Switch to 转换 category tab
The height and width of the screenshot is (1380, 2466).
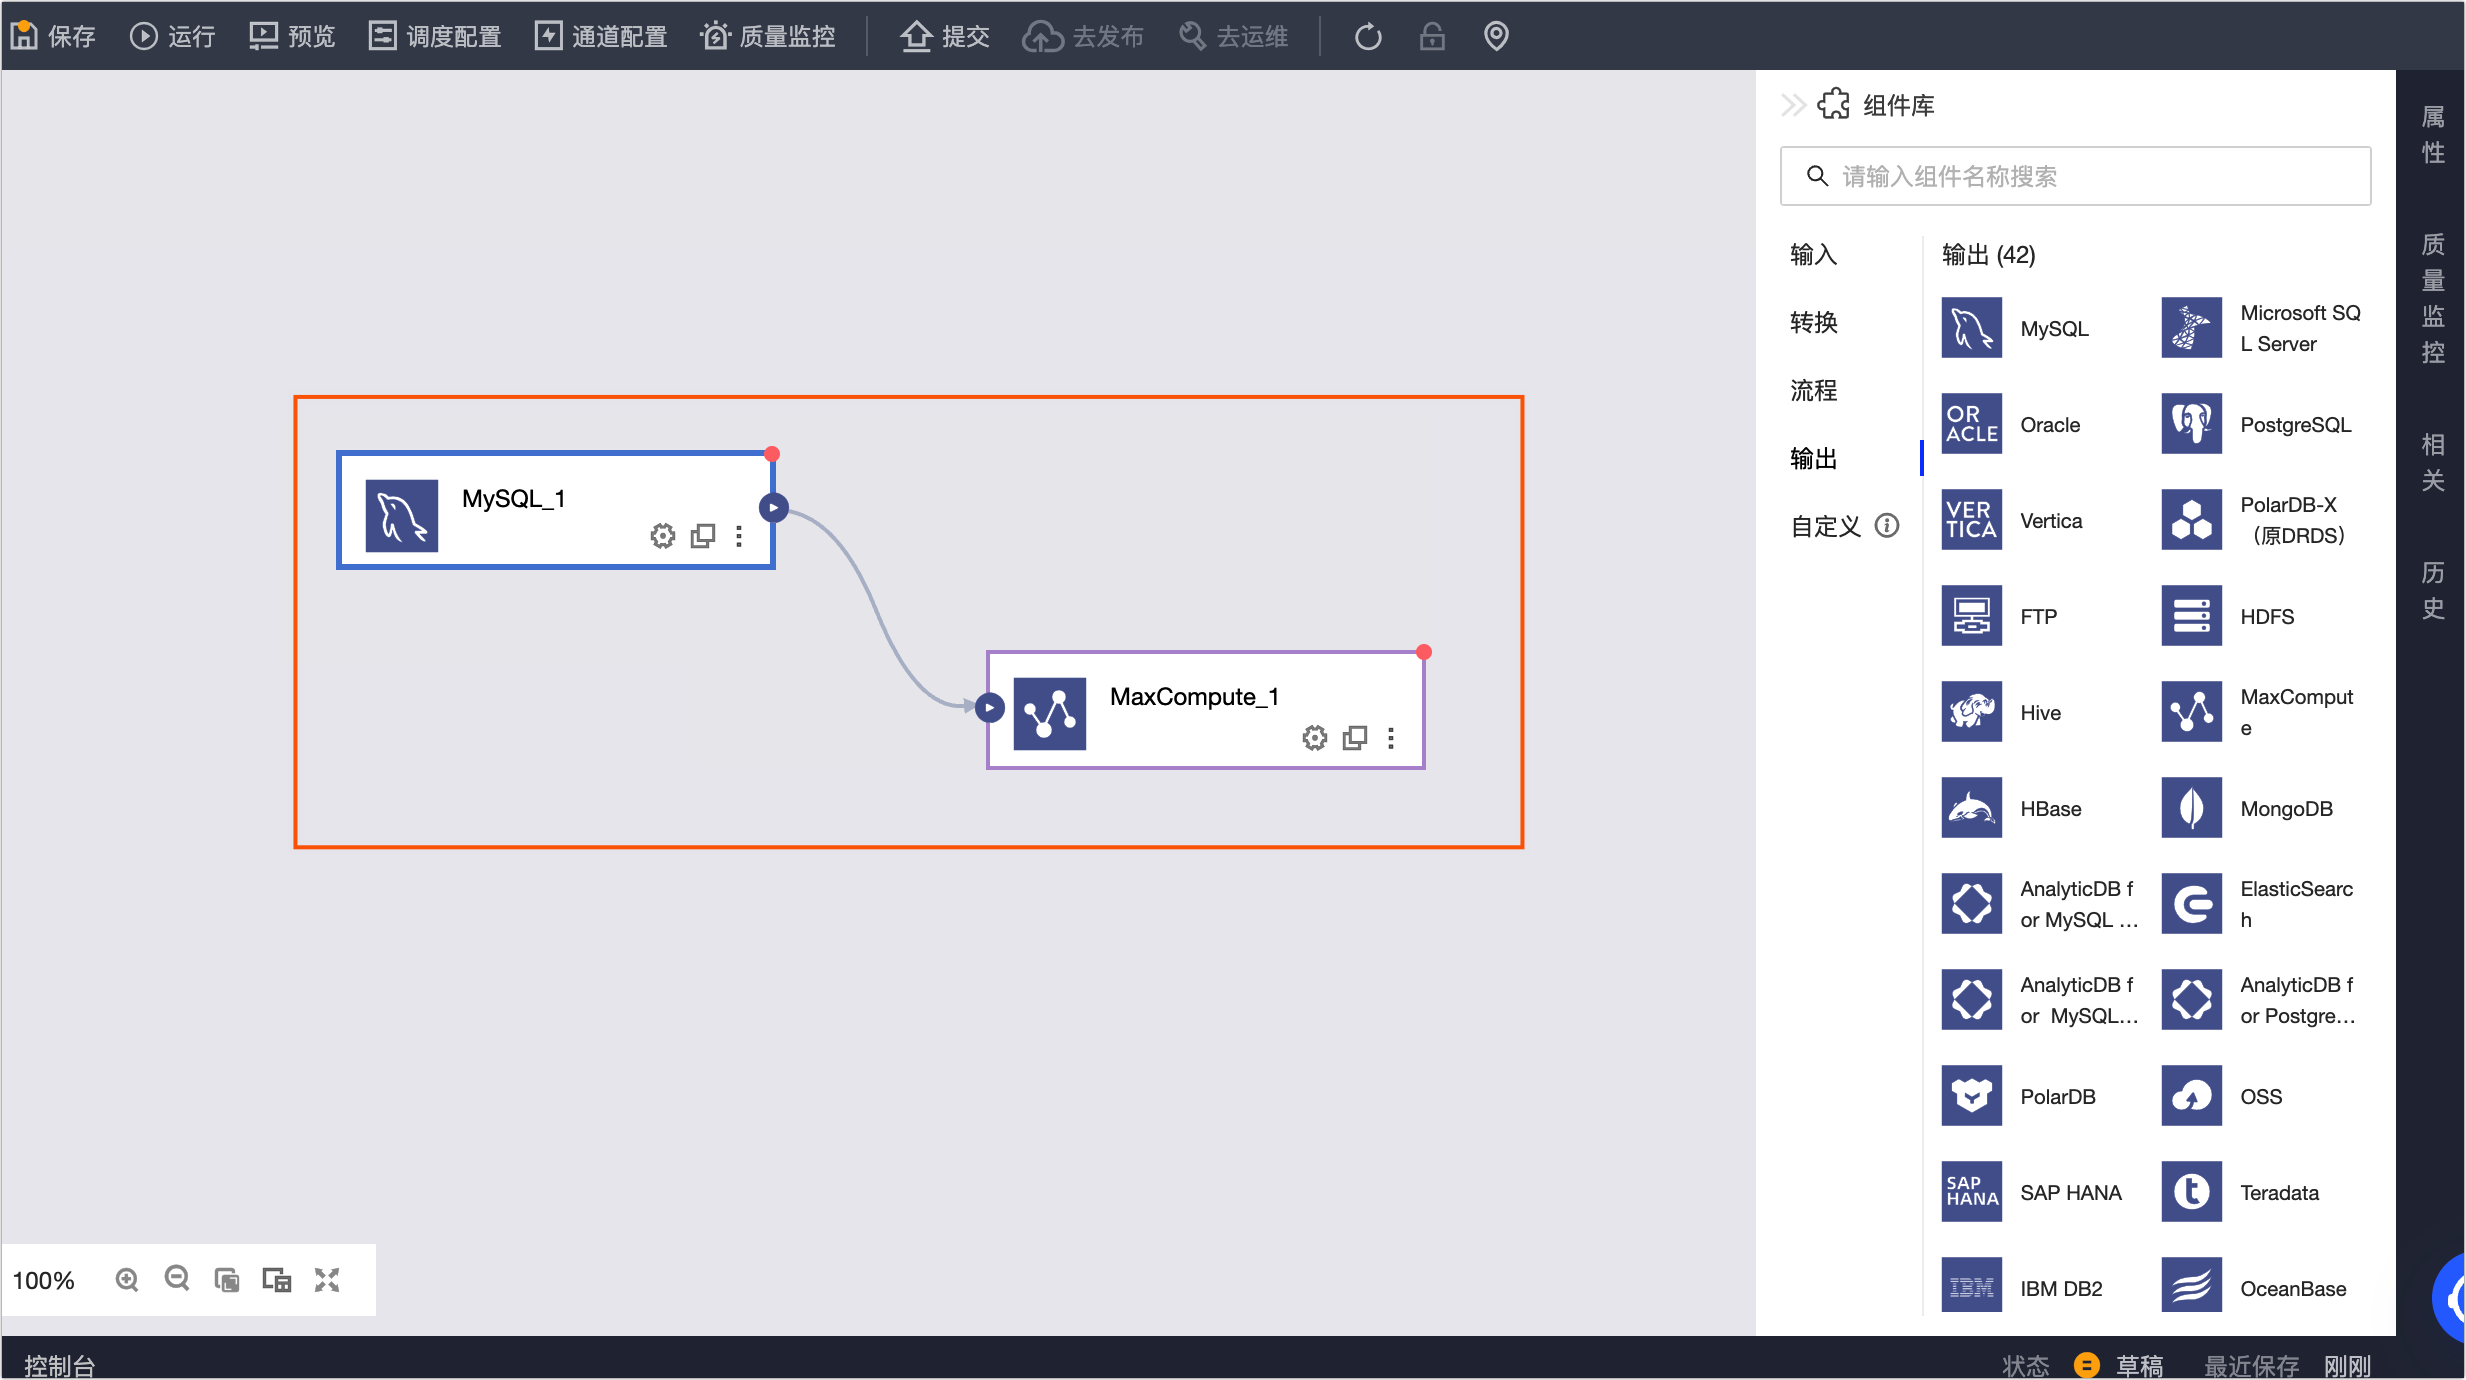pyautogui.click(x=1813, y=323)
